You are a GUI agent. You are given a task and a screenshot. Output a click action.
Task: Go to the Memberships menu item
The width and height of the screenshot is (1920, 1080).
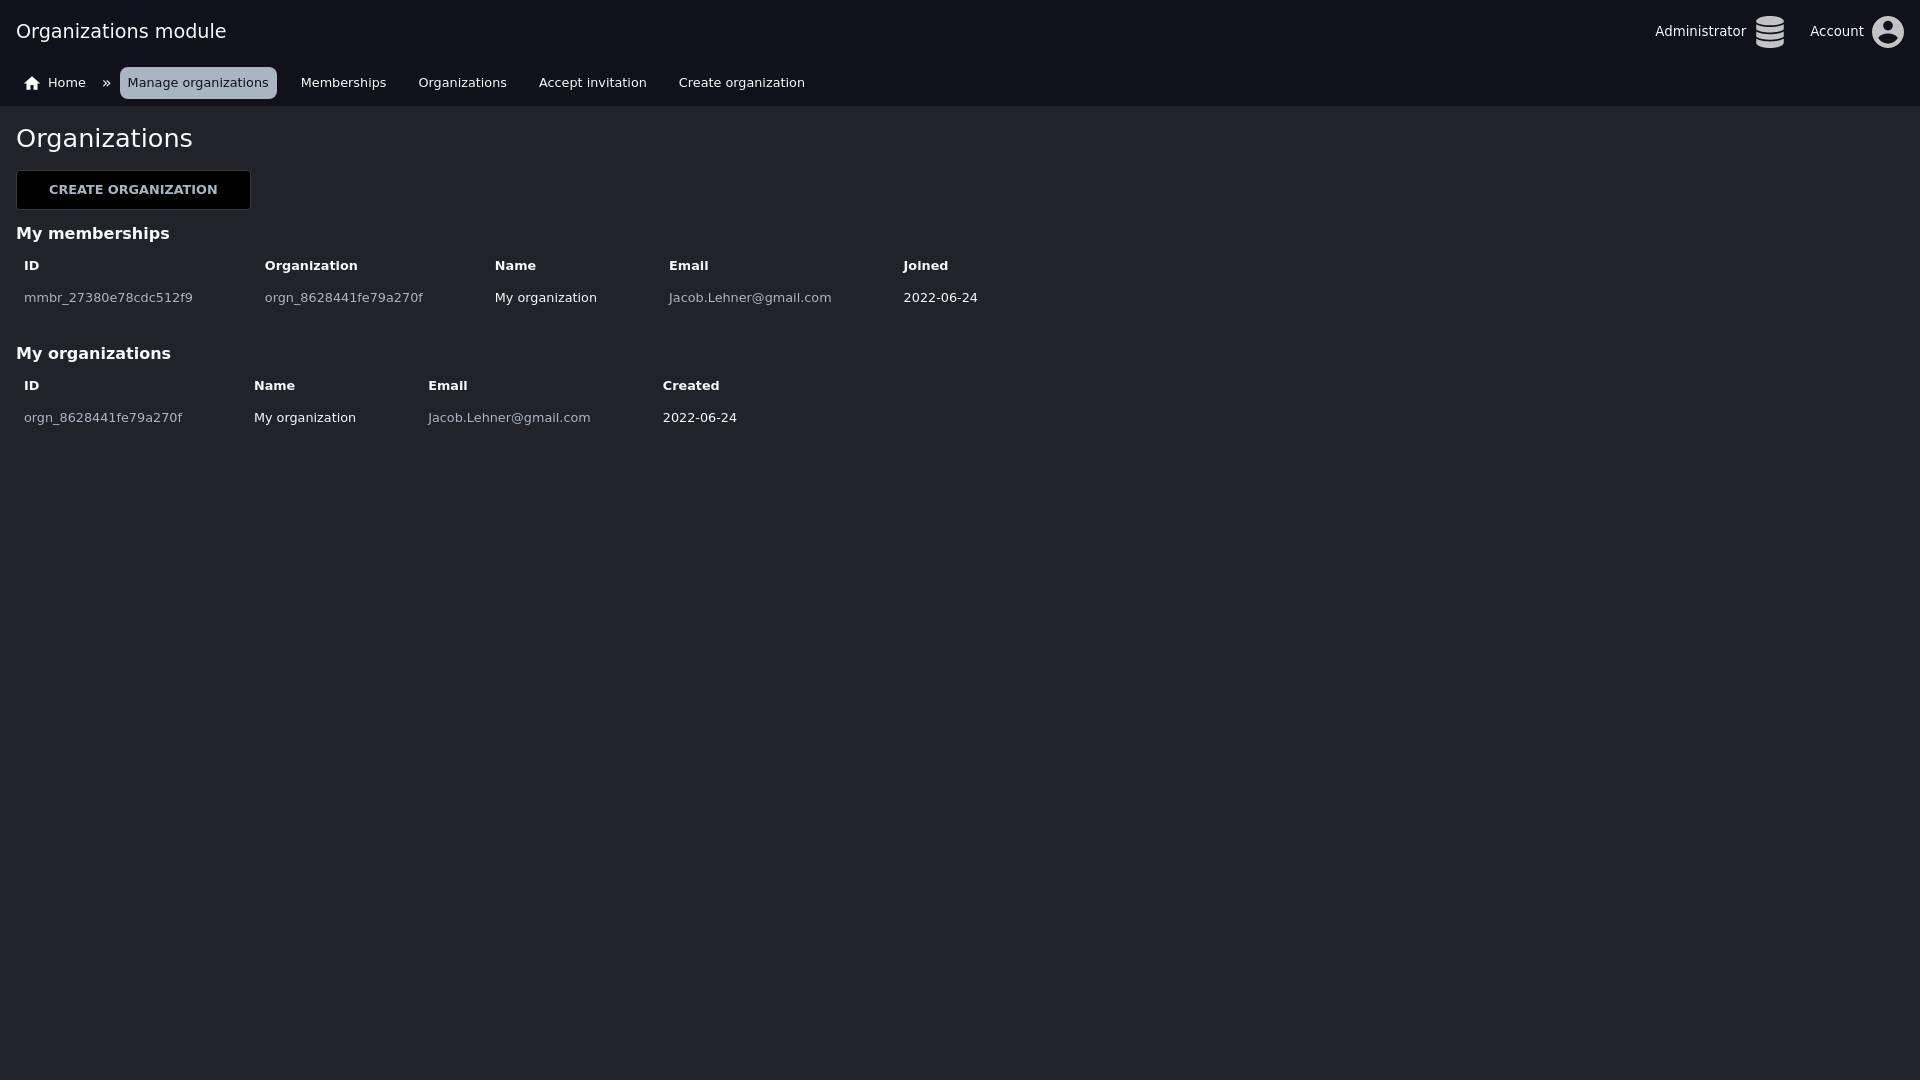point(343,83)
